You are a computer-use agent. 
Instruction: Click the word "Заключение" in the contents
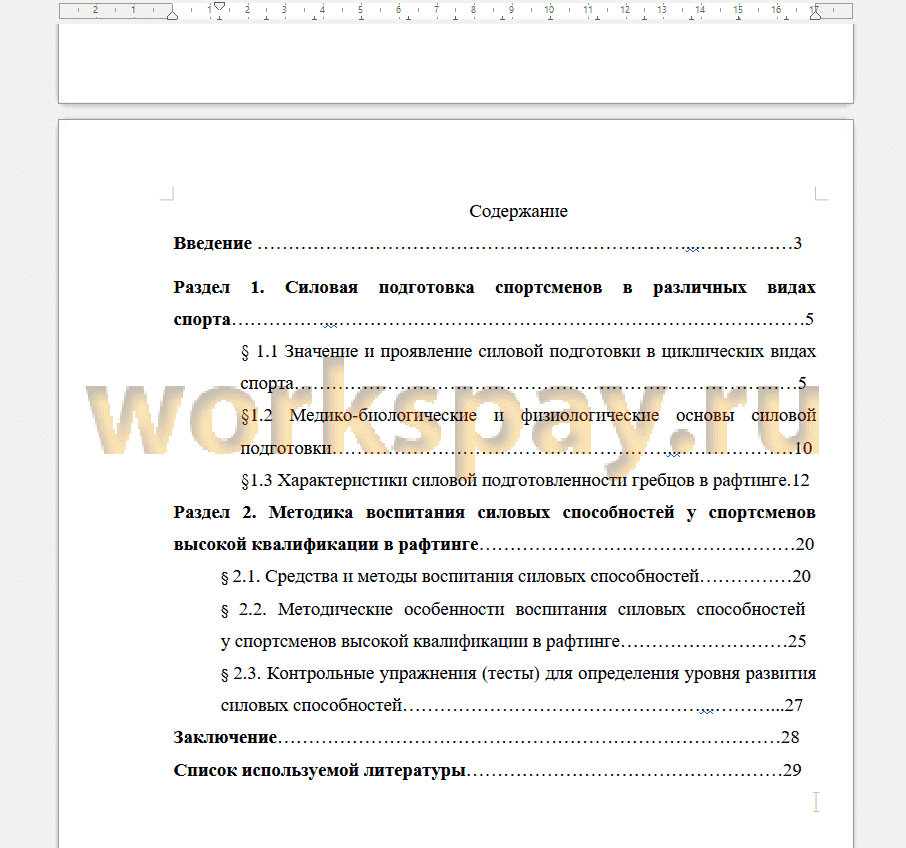click(x=225, y=738)
